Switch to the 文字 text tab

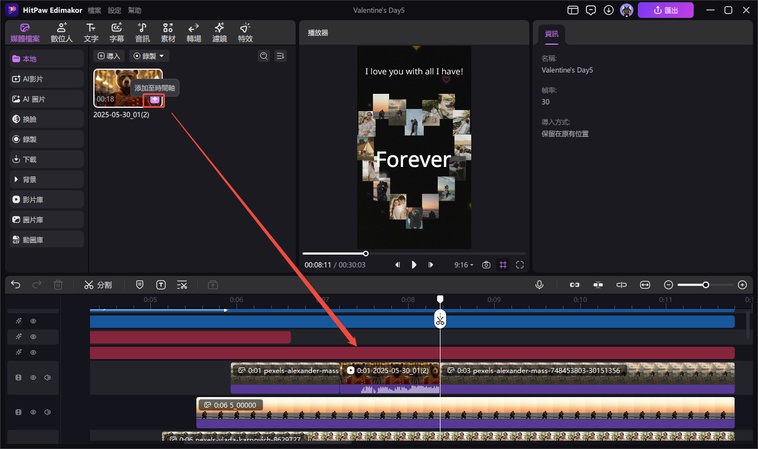(x=91, y=32)
